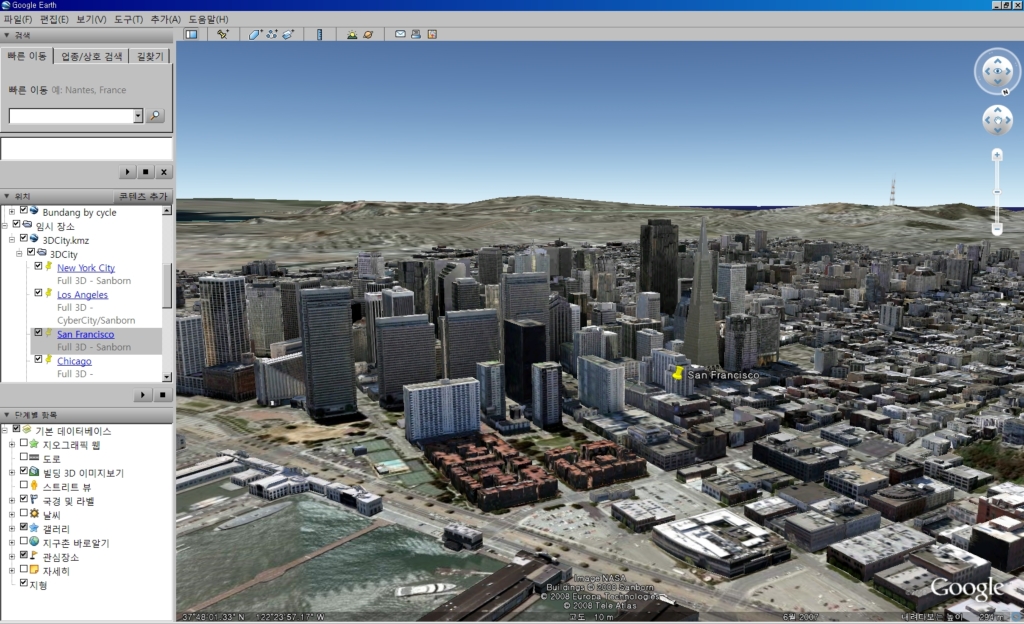Open the quick-move search dropdown arrow
Viewport: 1024px width, 624px height.
tap(138, 116)
